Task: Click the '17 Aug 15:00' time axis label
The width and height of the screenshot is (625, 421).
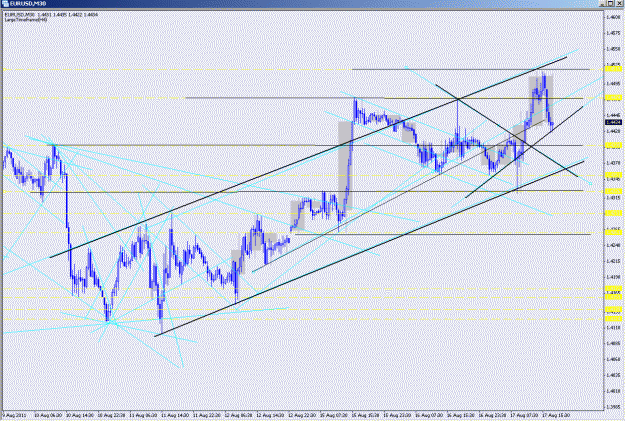Action: pyautogui.click(x=556, y=415)
